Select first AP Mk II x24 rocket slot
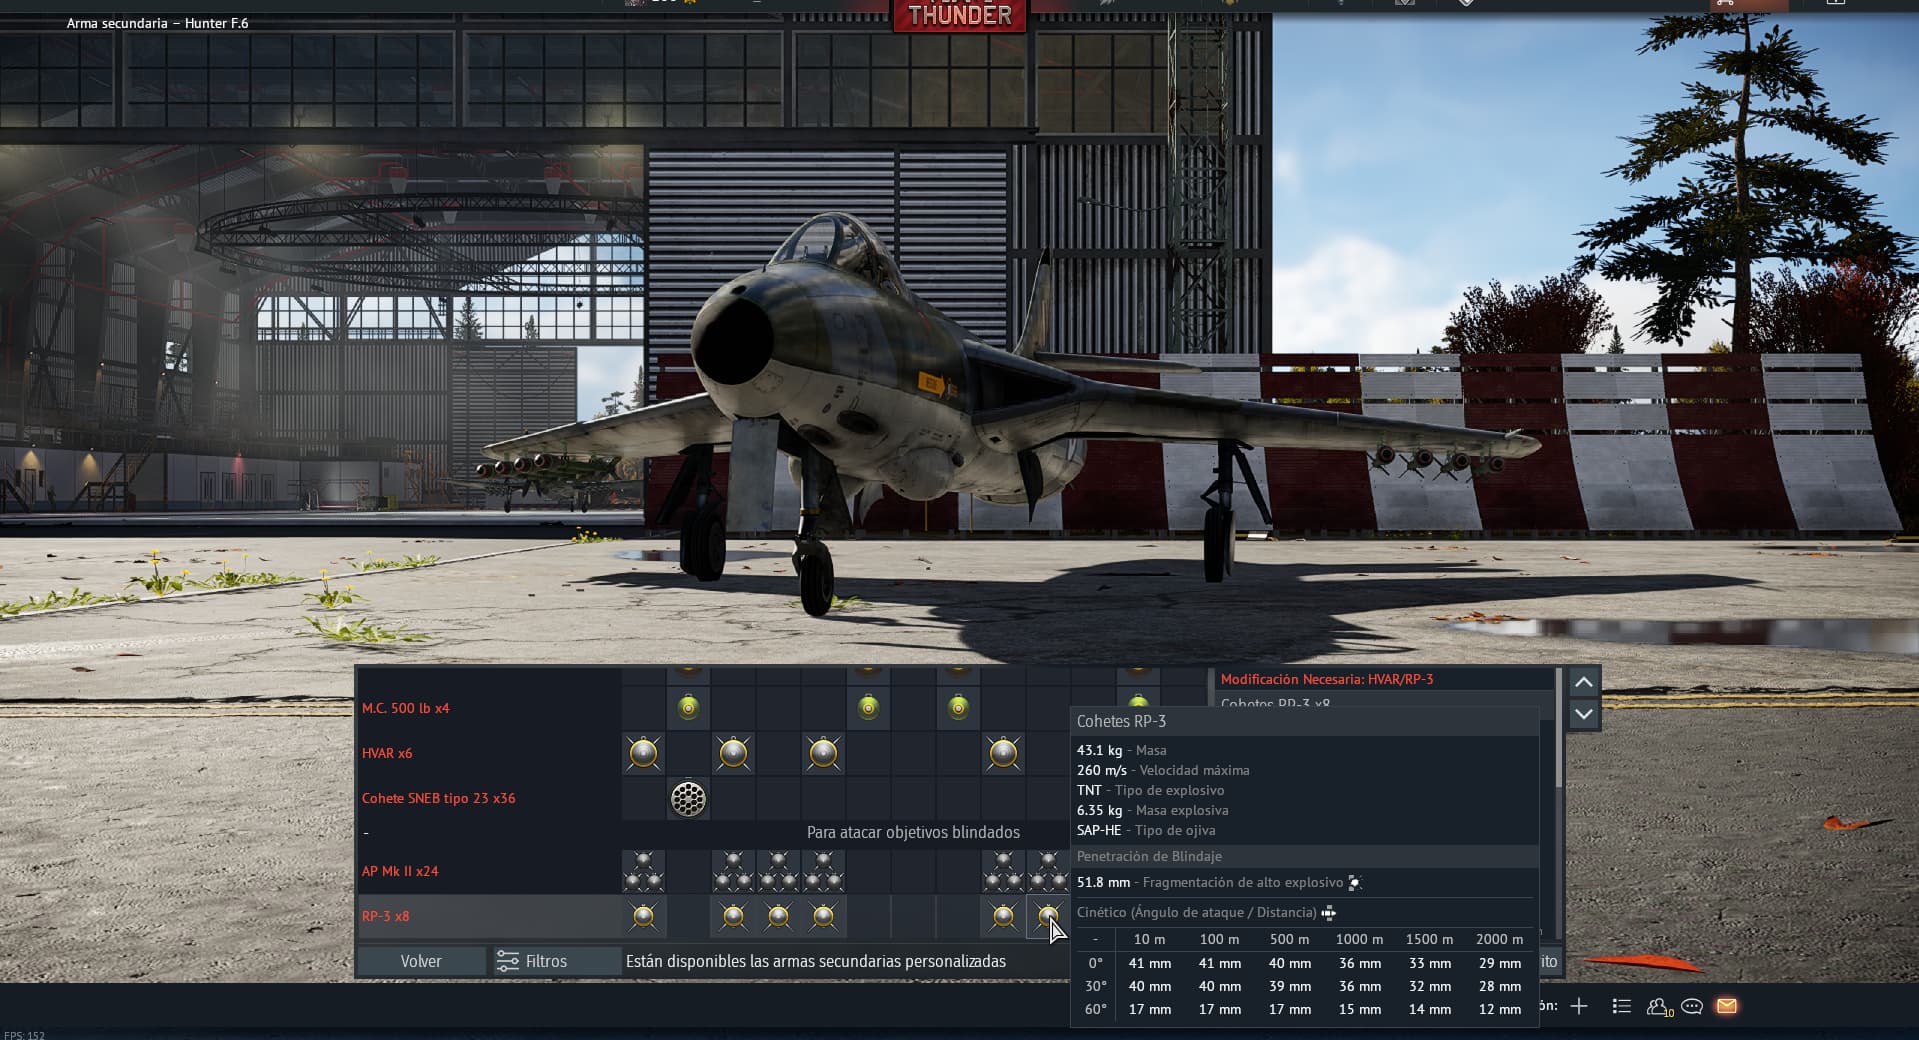The width and height of the screenshot is (1919, 1040). pyautogui.click(x=643, y=871)
